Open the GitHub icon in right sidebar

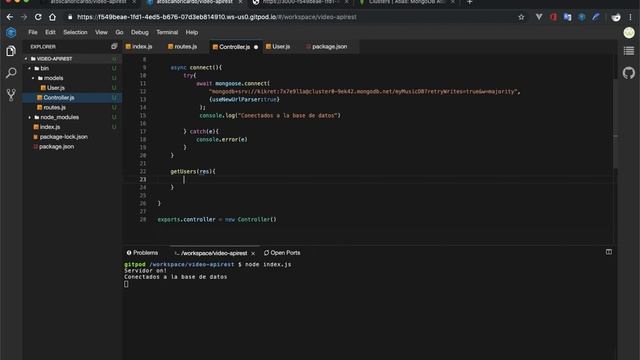[x=629, y=73]
